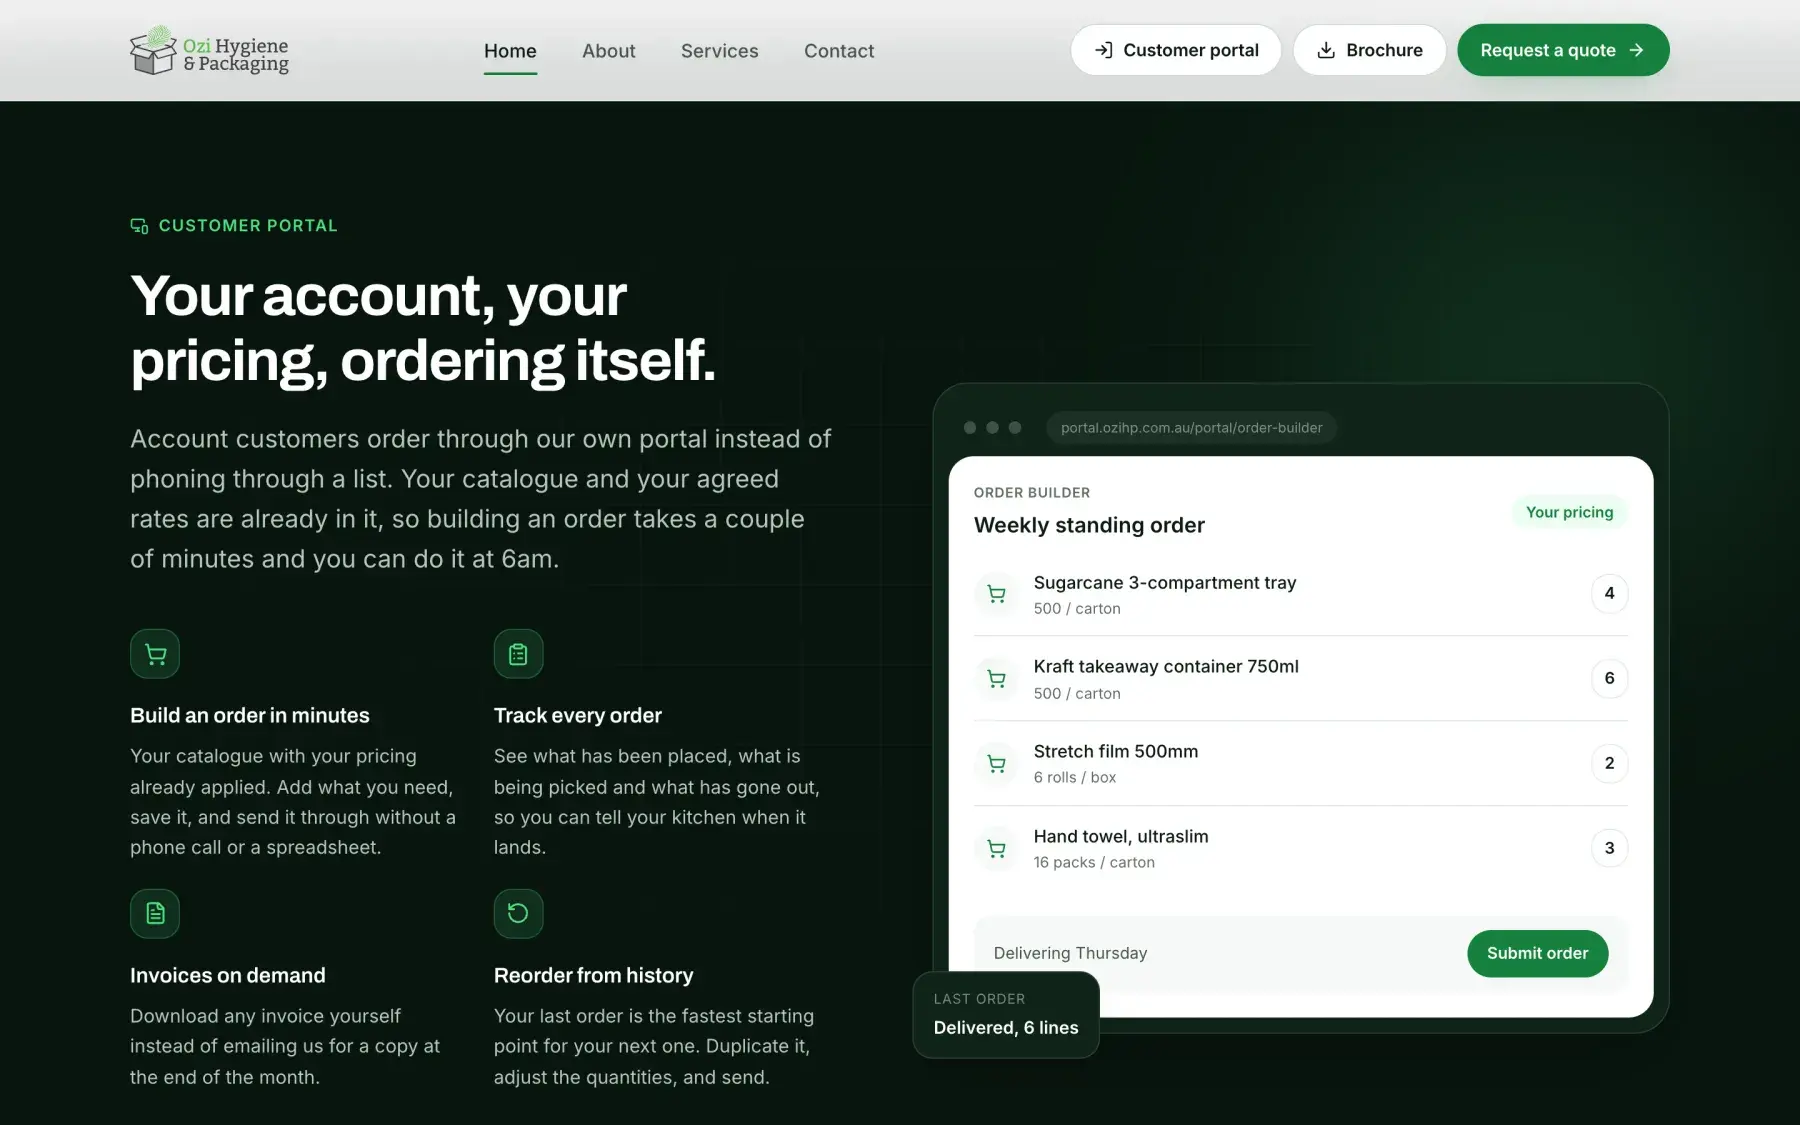Click the arrow icon in Request a quote
The image size is (1800, 1125).
1636,50
